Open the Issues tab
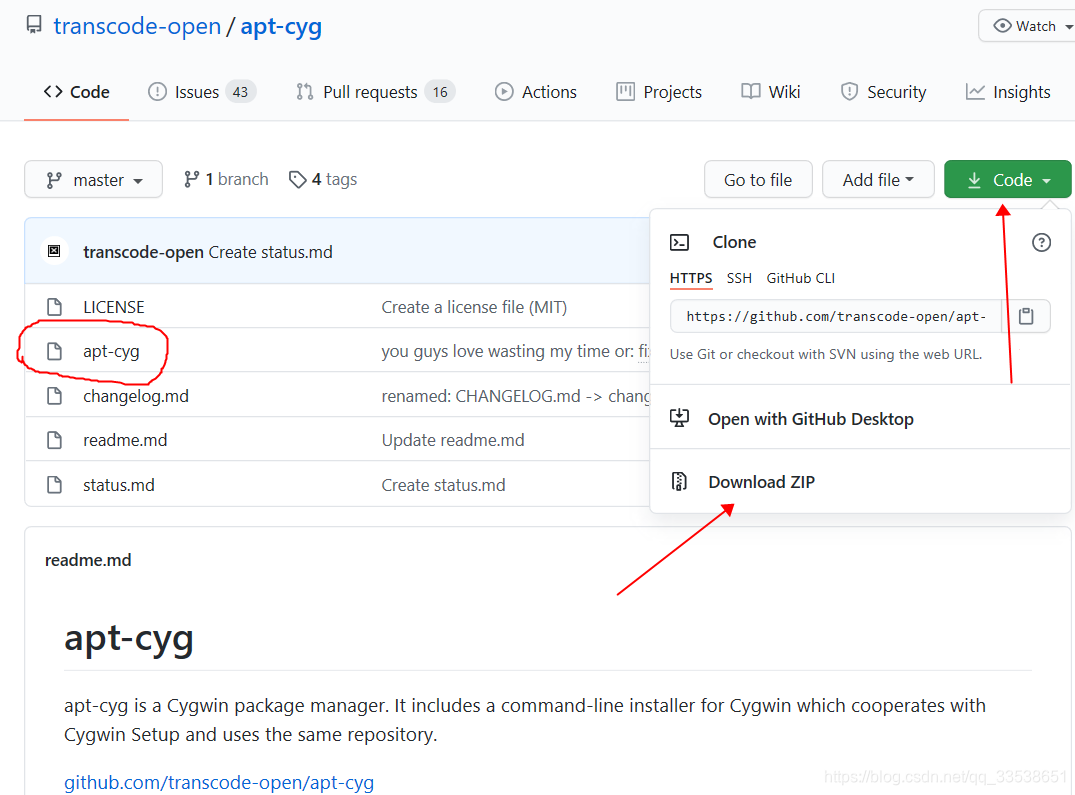Screen dimensions: 1075x795 [x=202, y=92]
